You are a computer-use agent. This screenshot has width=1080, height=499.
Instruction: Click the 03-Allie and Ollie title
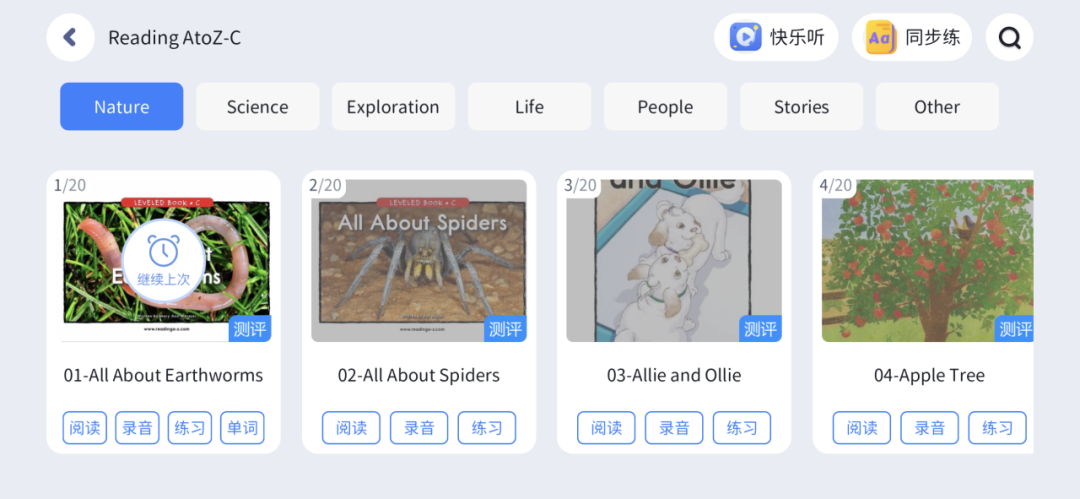674,376
